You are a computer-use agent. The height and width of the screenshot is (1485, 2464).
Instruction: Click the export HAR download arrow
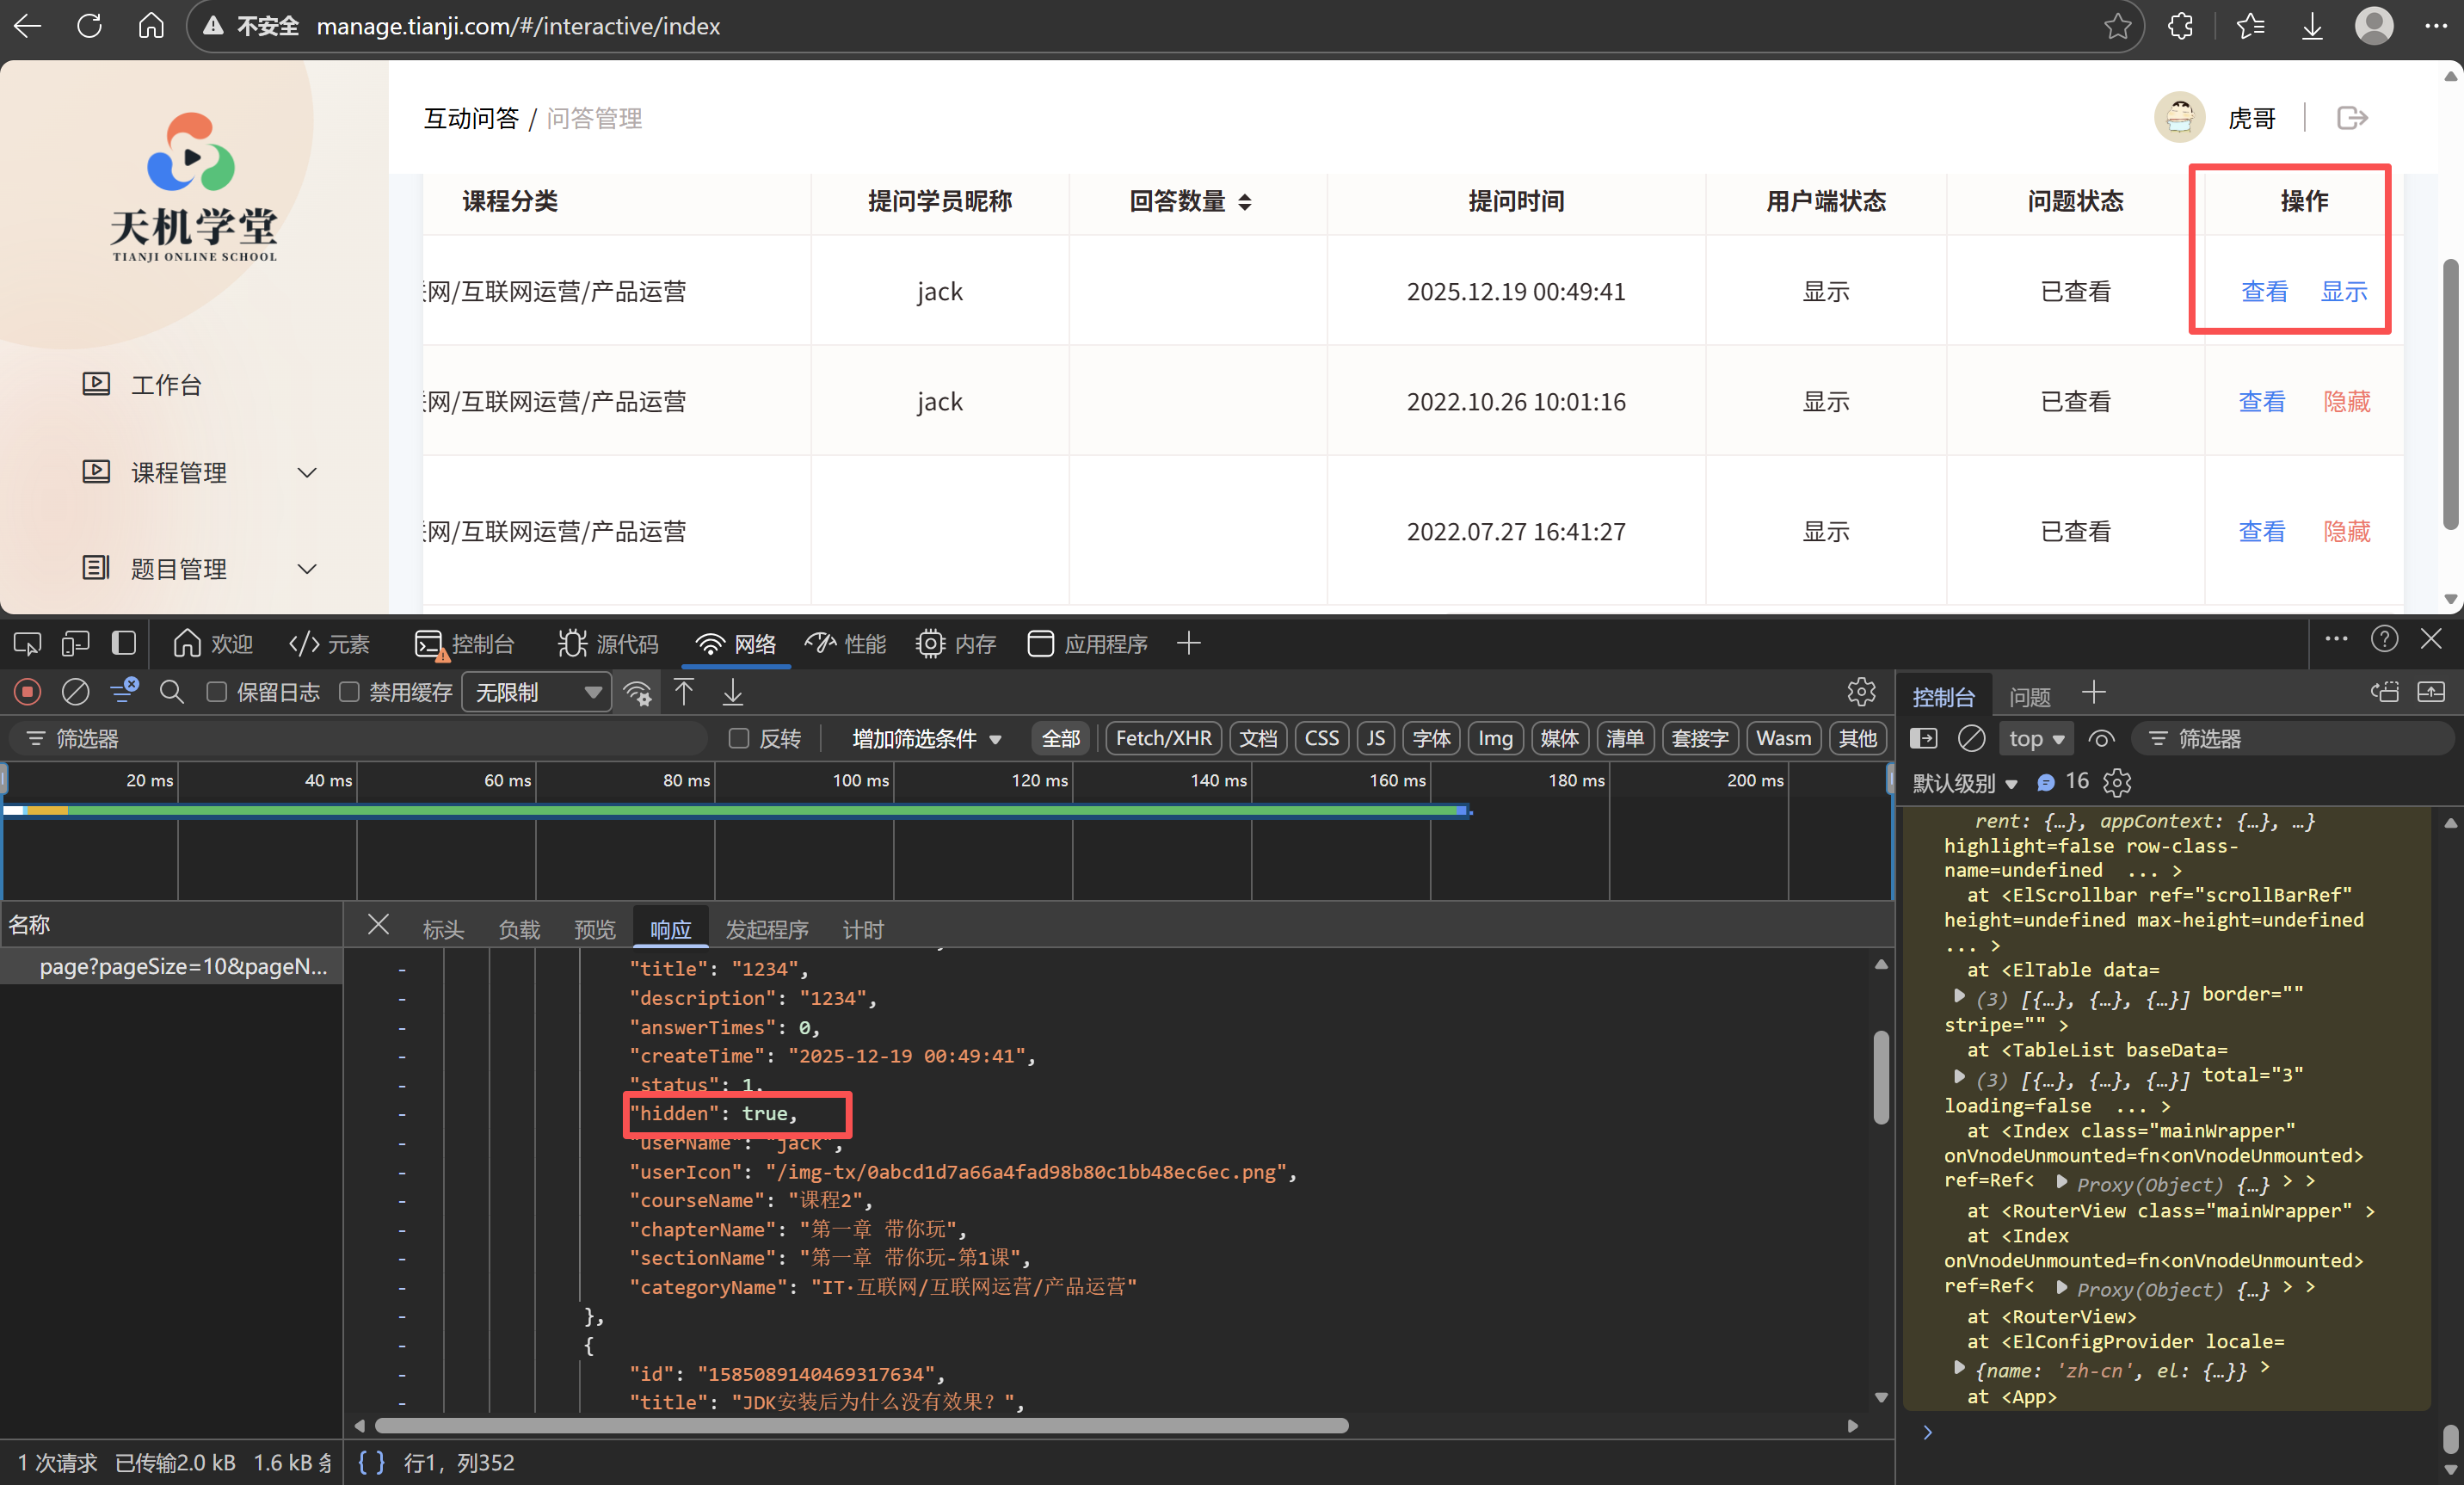coord(733,692)
